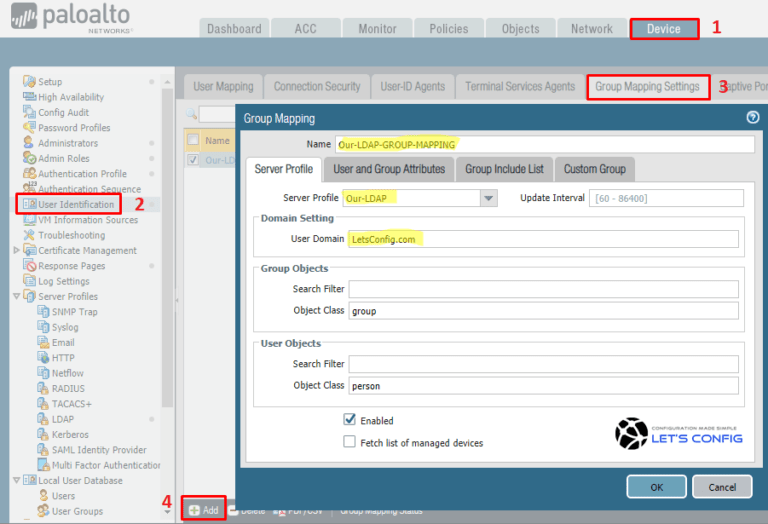768x524 pixels.
Task: Focus Group Objects Search Filter field
Action: tap(543, 289)
